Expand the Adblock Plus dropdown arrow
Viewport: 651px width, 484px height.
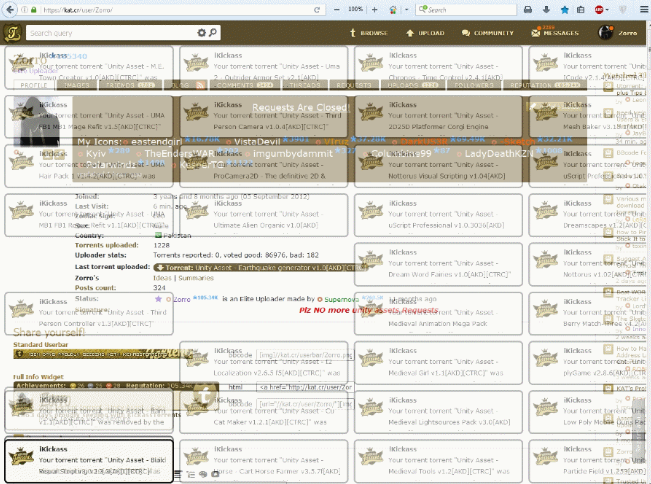click(x=607, y=10)
